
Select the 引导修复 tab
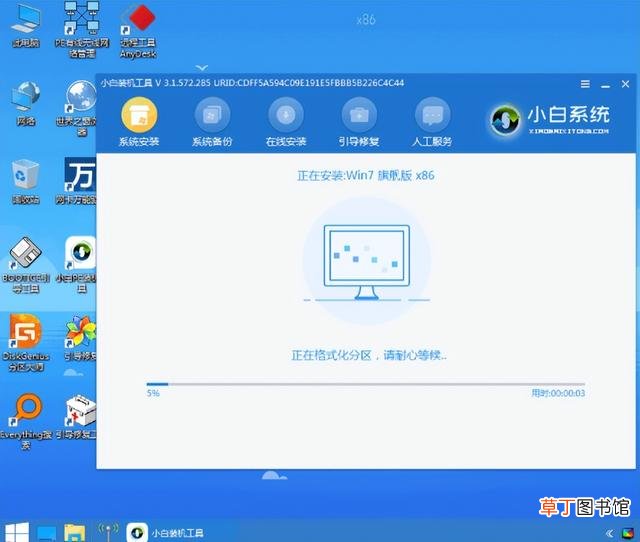coord(359,122)
